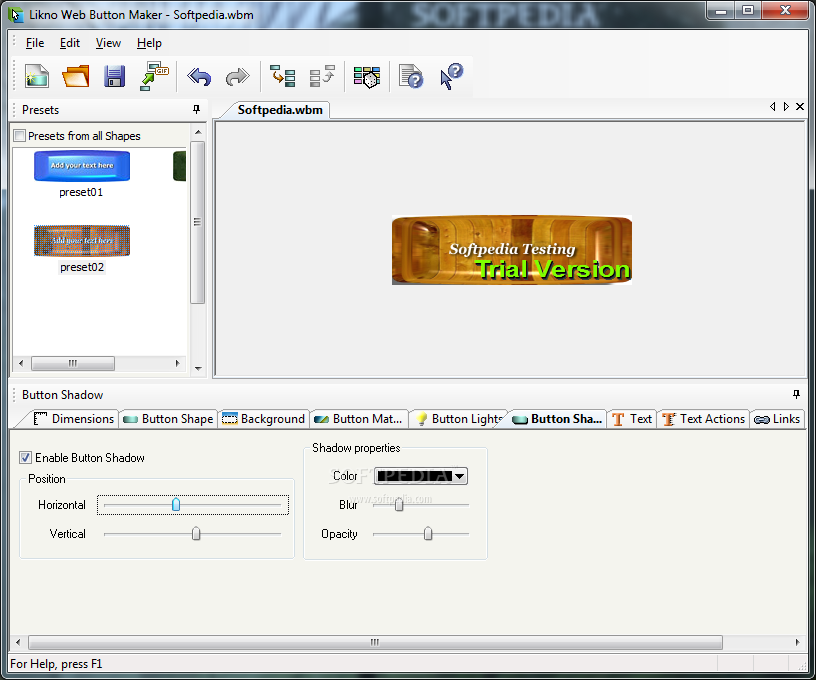Select the Button Sha... tab
The image size is (816, 680).
coord(557,419)
